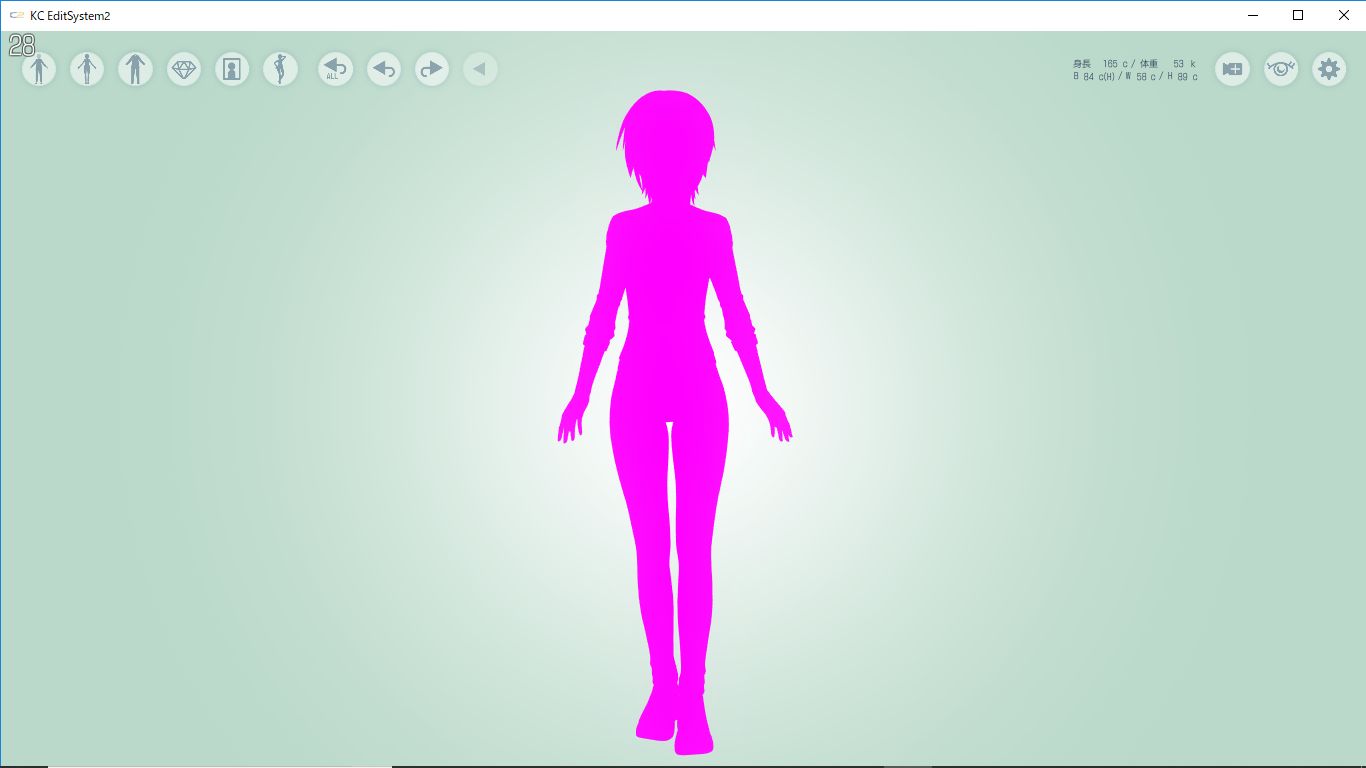
Task: Redo with the right curved arrow
Action: [x=432, y=69]
